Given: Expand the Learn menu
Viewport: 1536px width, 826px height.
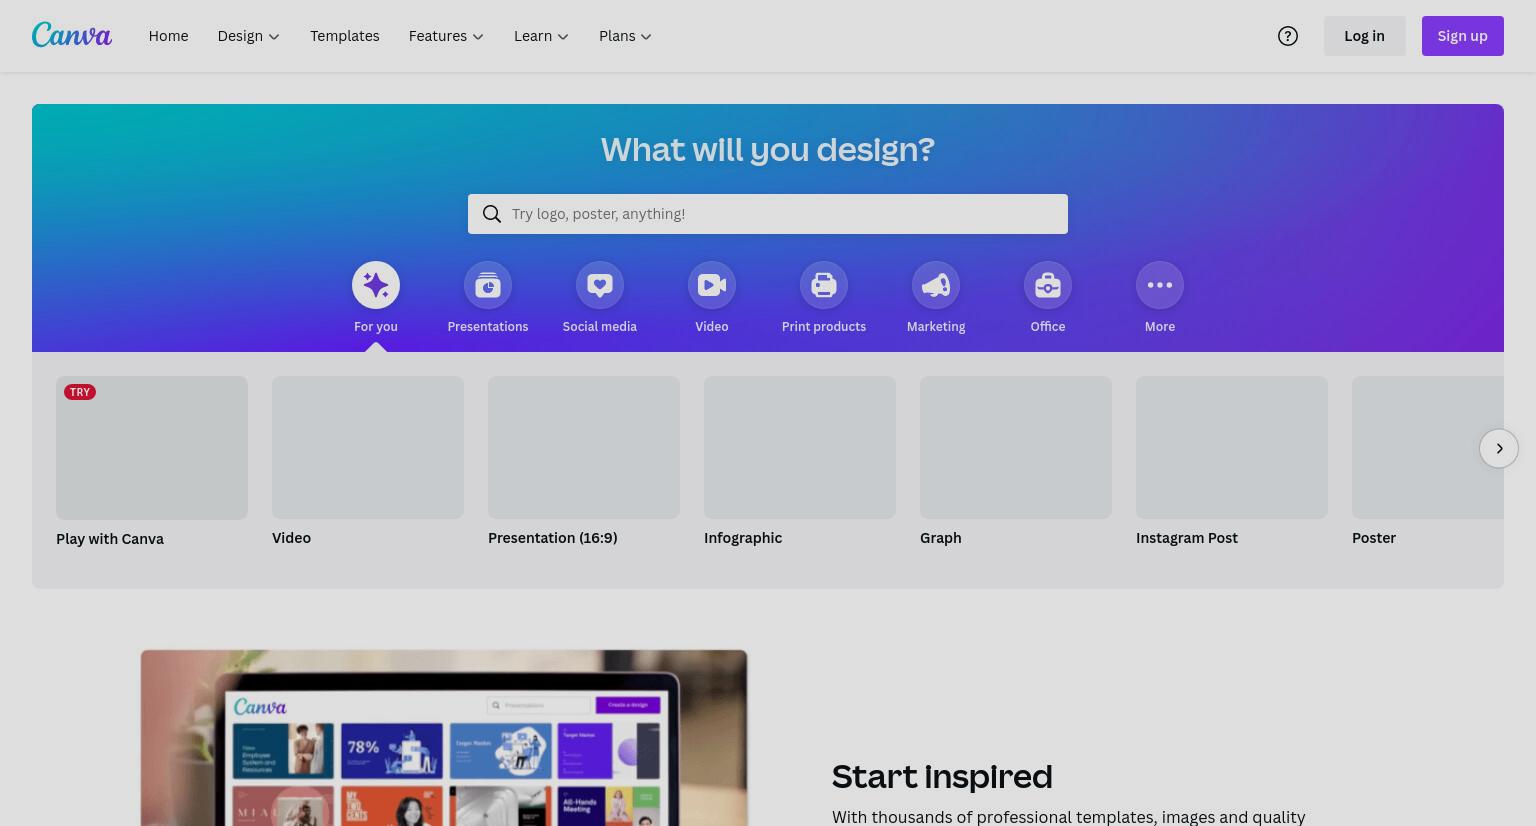Looking at the screenshot, I should click(x=541, y=36).
